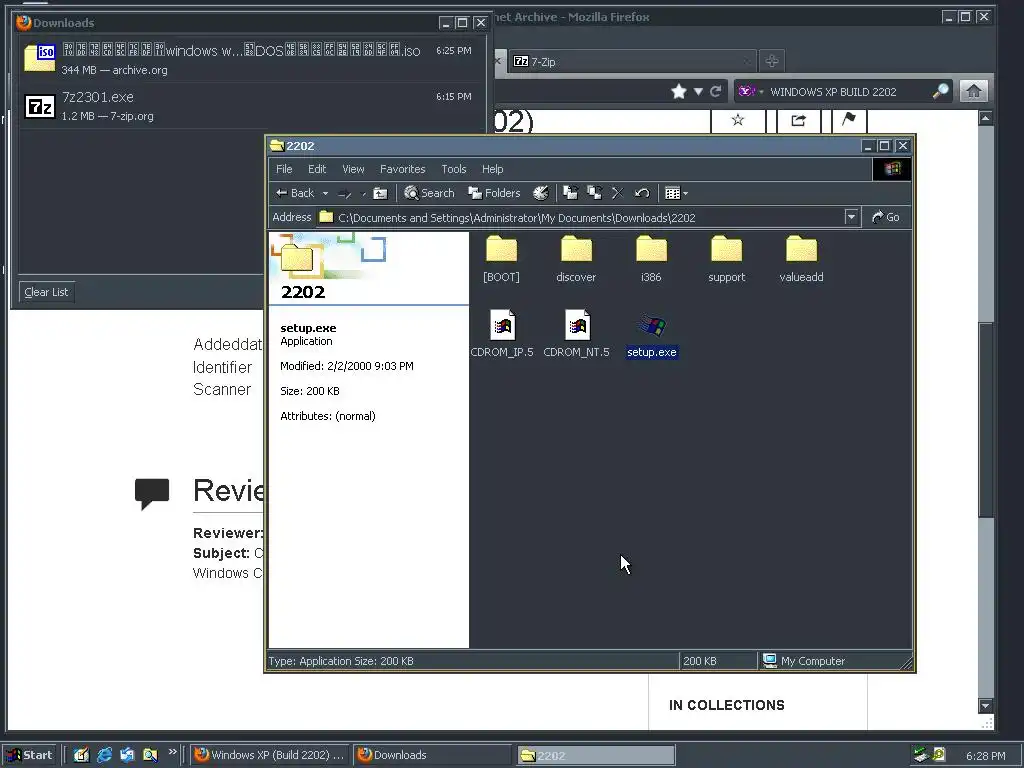1024x768 pixels.
Task: Open the Help menu in Explorer
Action: [492, 169]
